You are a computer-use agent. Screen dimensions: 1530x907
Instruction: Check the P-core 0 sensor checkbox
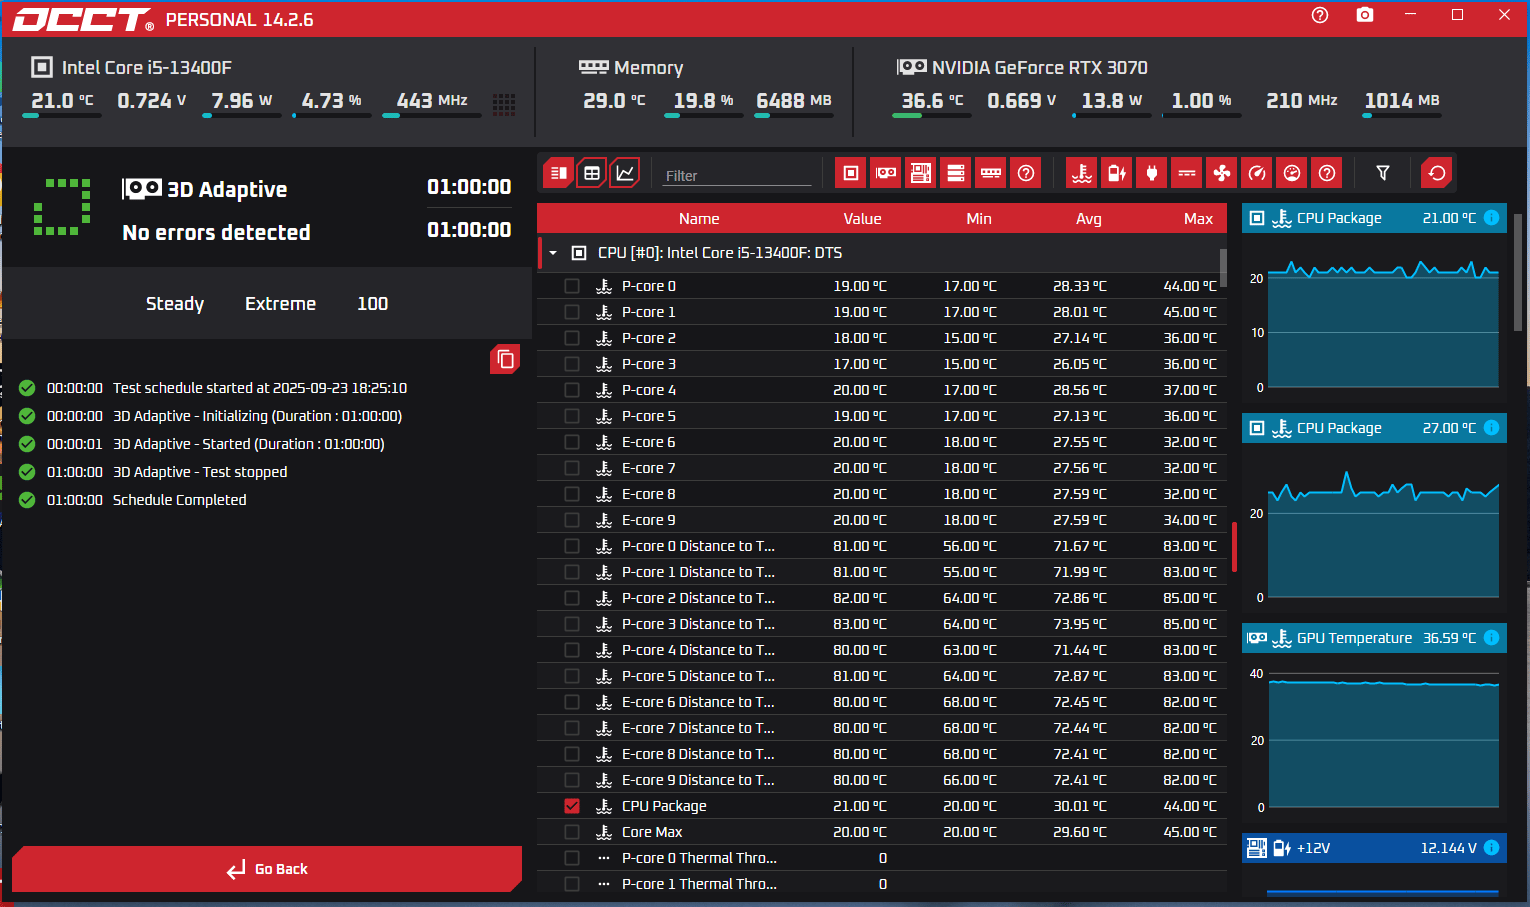(x=572, y=286)
